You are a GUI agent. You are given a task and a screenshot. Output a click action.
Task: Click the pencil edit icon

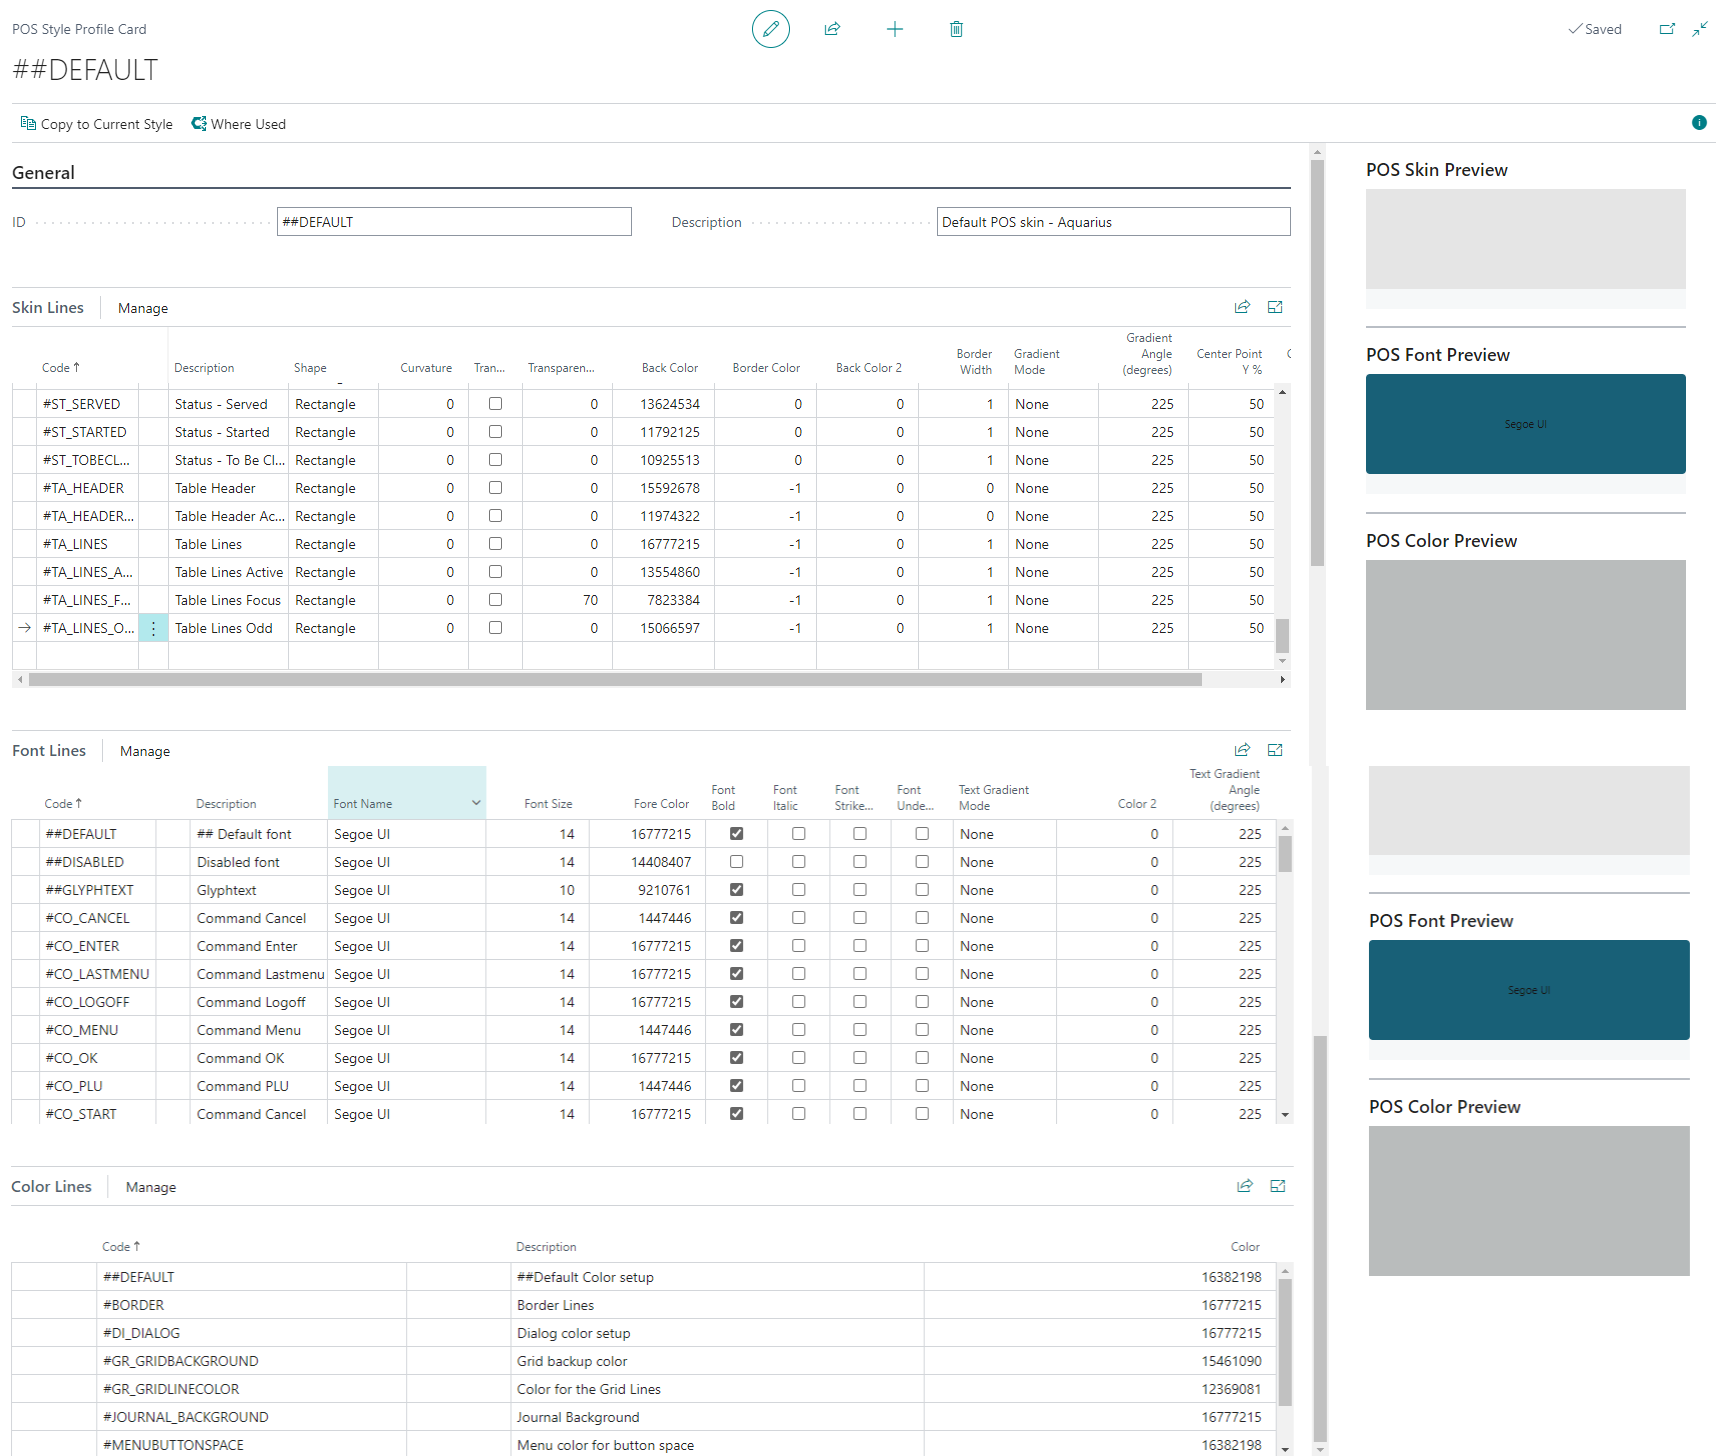tap(770, 29)
